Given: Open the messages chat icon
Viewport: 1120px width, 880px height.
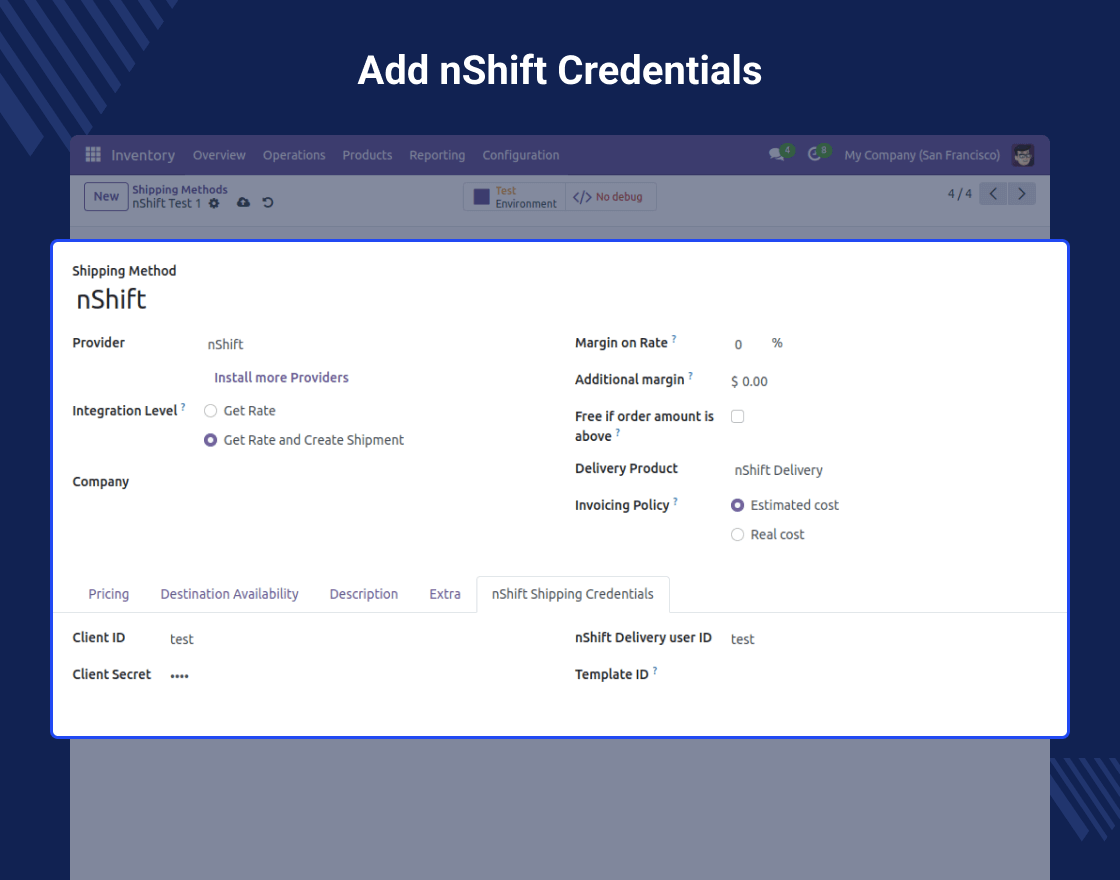Looking at the screenshot, I should pos(776,155).
